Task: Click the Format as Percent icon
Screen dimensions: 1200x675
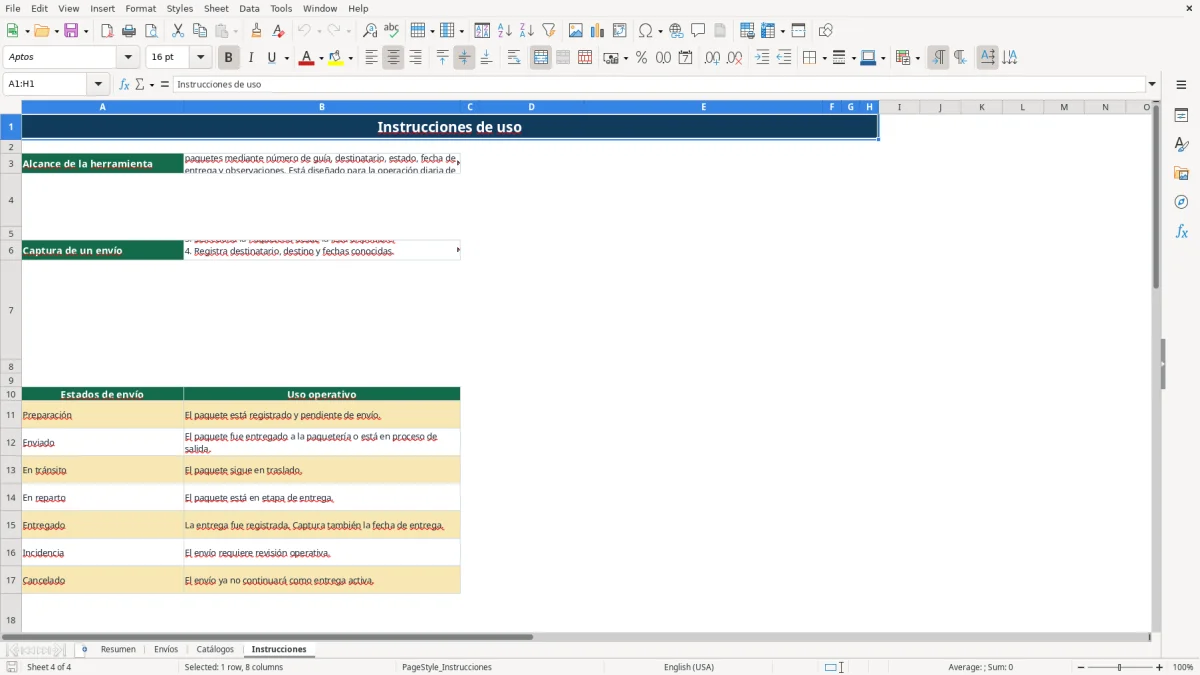Action: point(641,58)
